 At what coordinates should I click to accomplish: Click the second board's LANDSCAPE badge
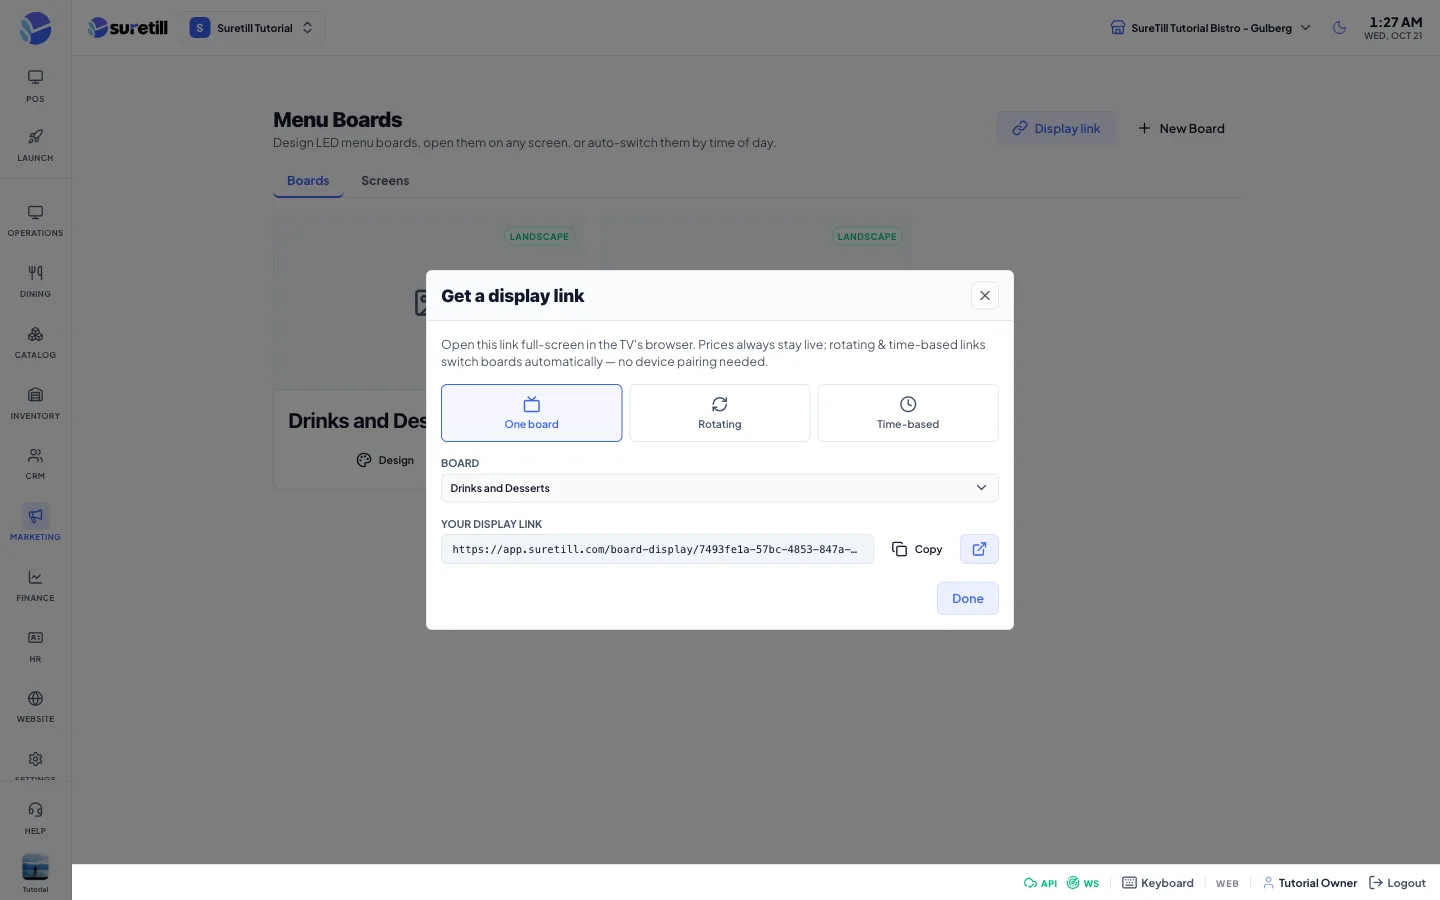tap(867, 237)
